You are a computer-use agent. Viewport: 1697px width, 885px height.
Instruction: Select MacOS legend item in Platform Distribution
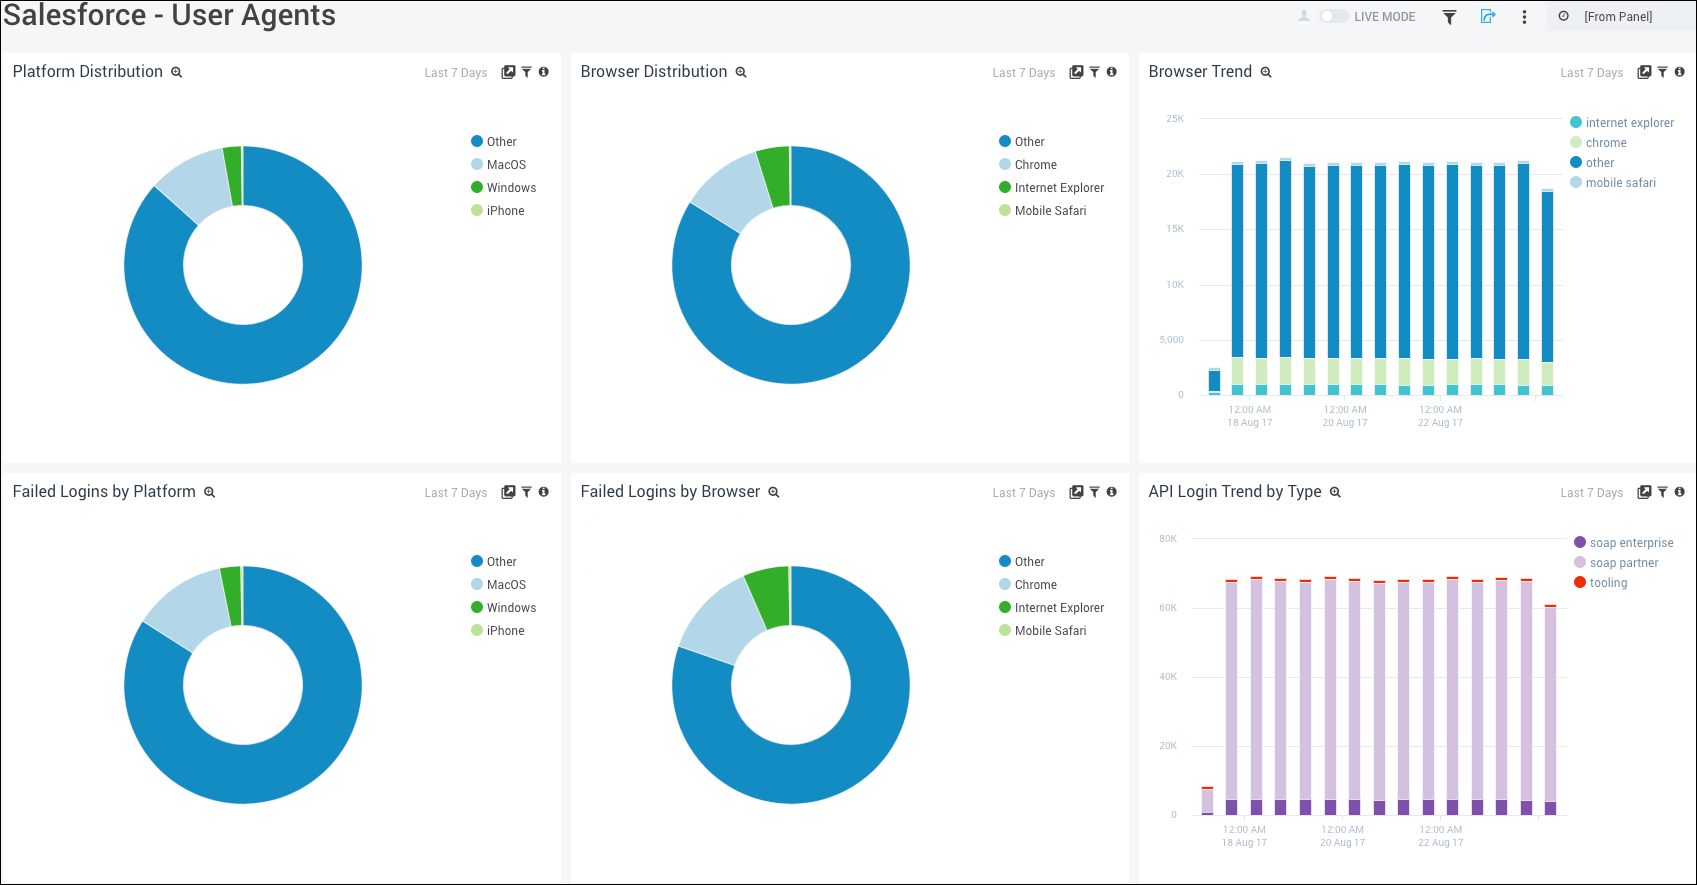pyautogui.click(x=506, y=165)
